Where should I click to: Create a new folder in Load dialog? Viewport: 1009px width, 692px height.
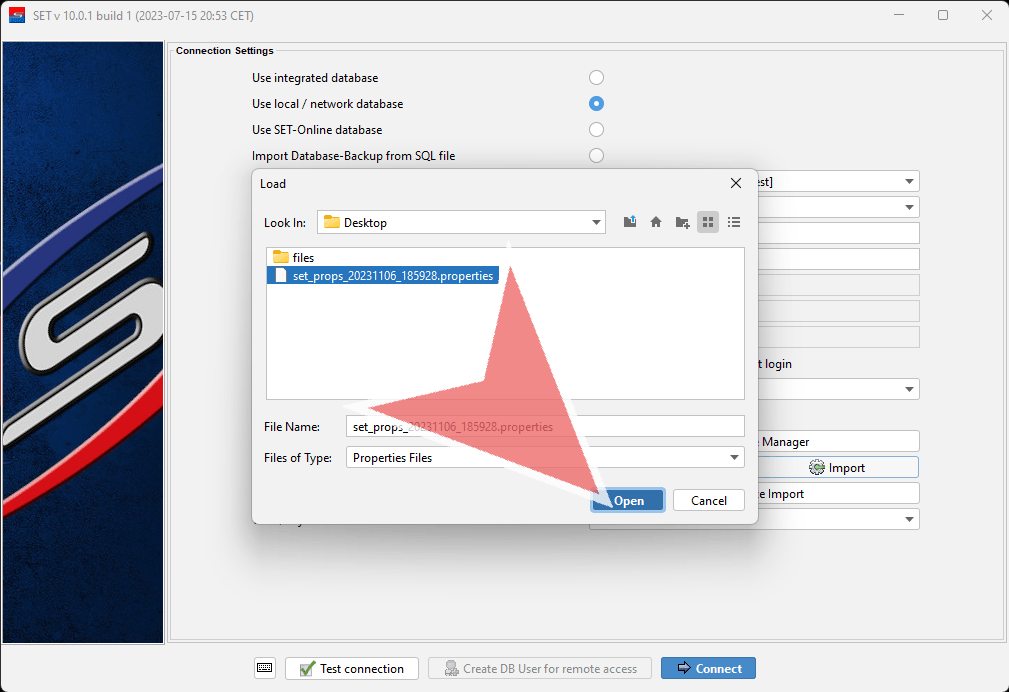pos(682,222)
